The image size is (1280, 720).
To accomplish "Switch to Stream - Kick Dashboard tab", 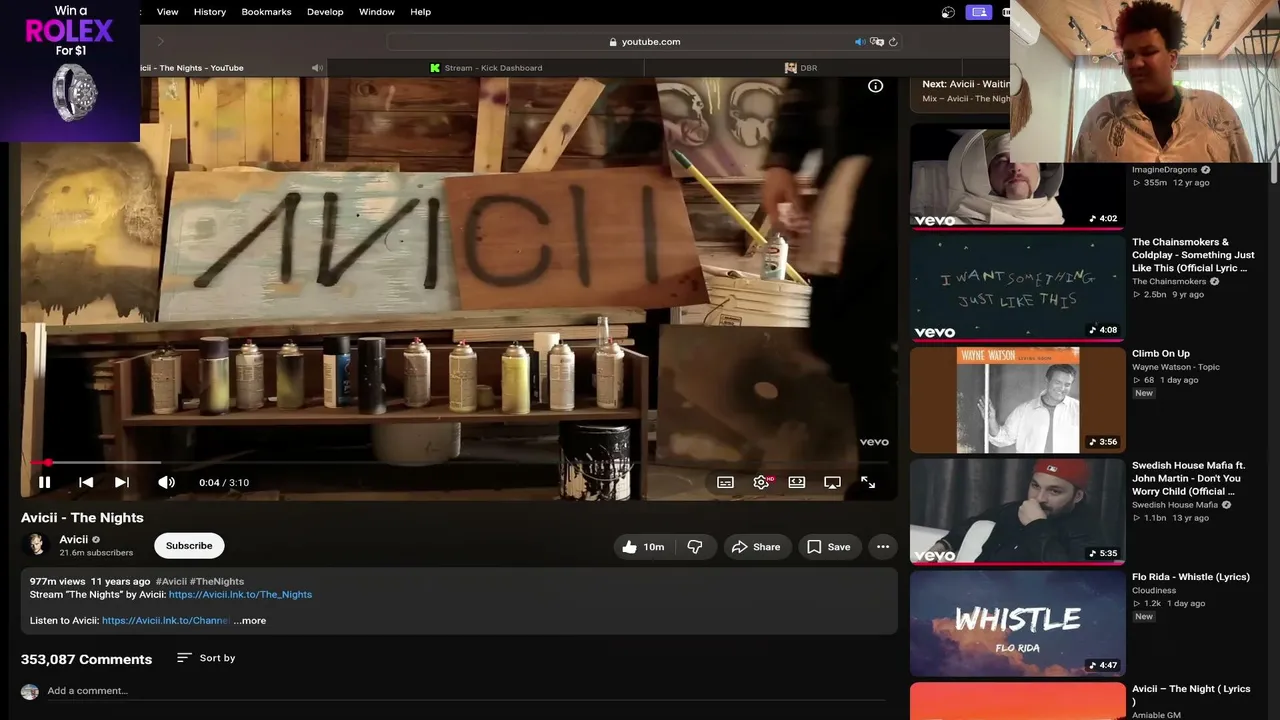I will (486, 68).
